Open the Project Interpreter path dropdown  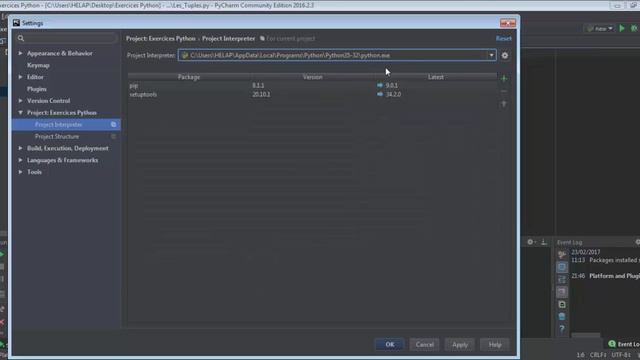click(491, 55)
